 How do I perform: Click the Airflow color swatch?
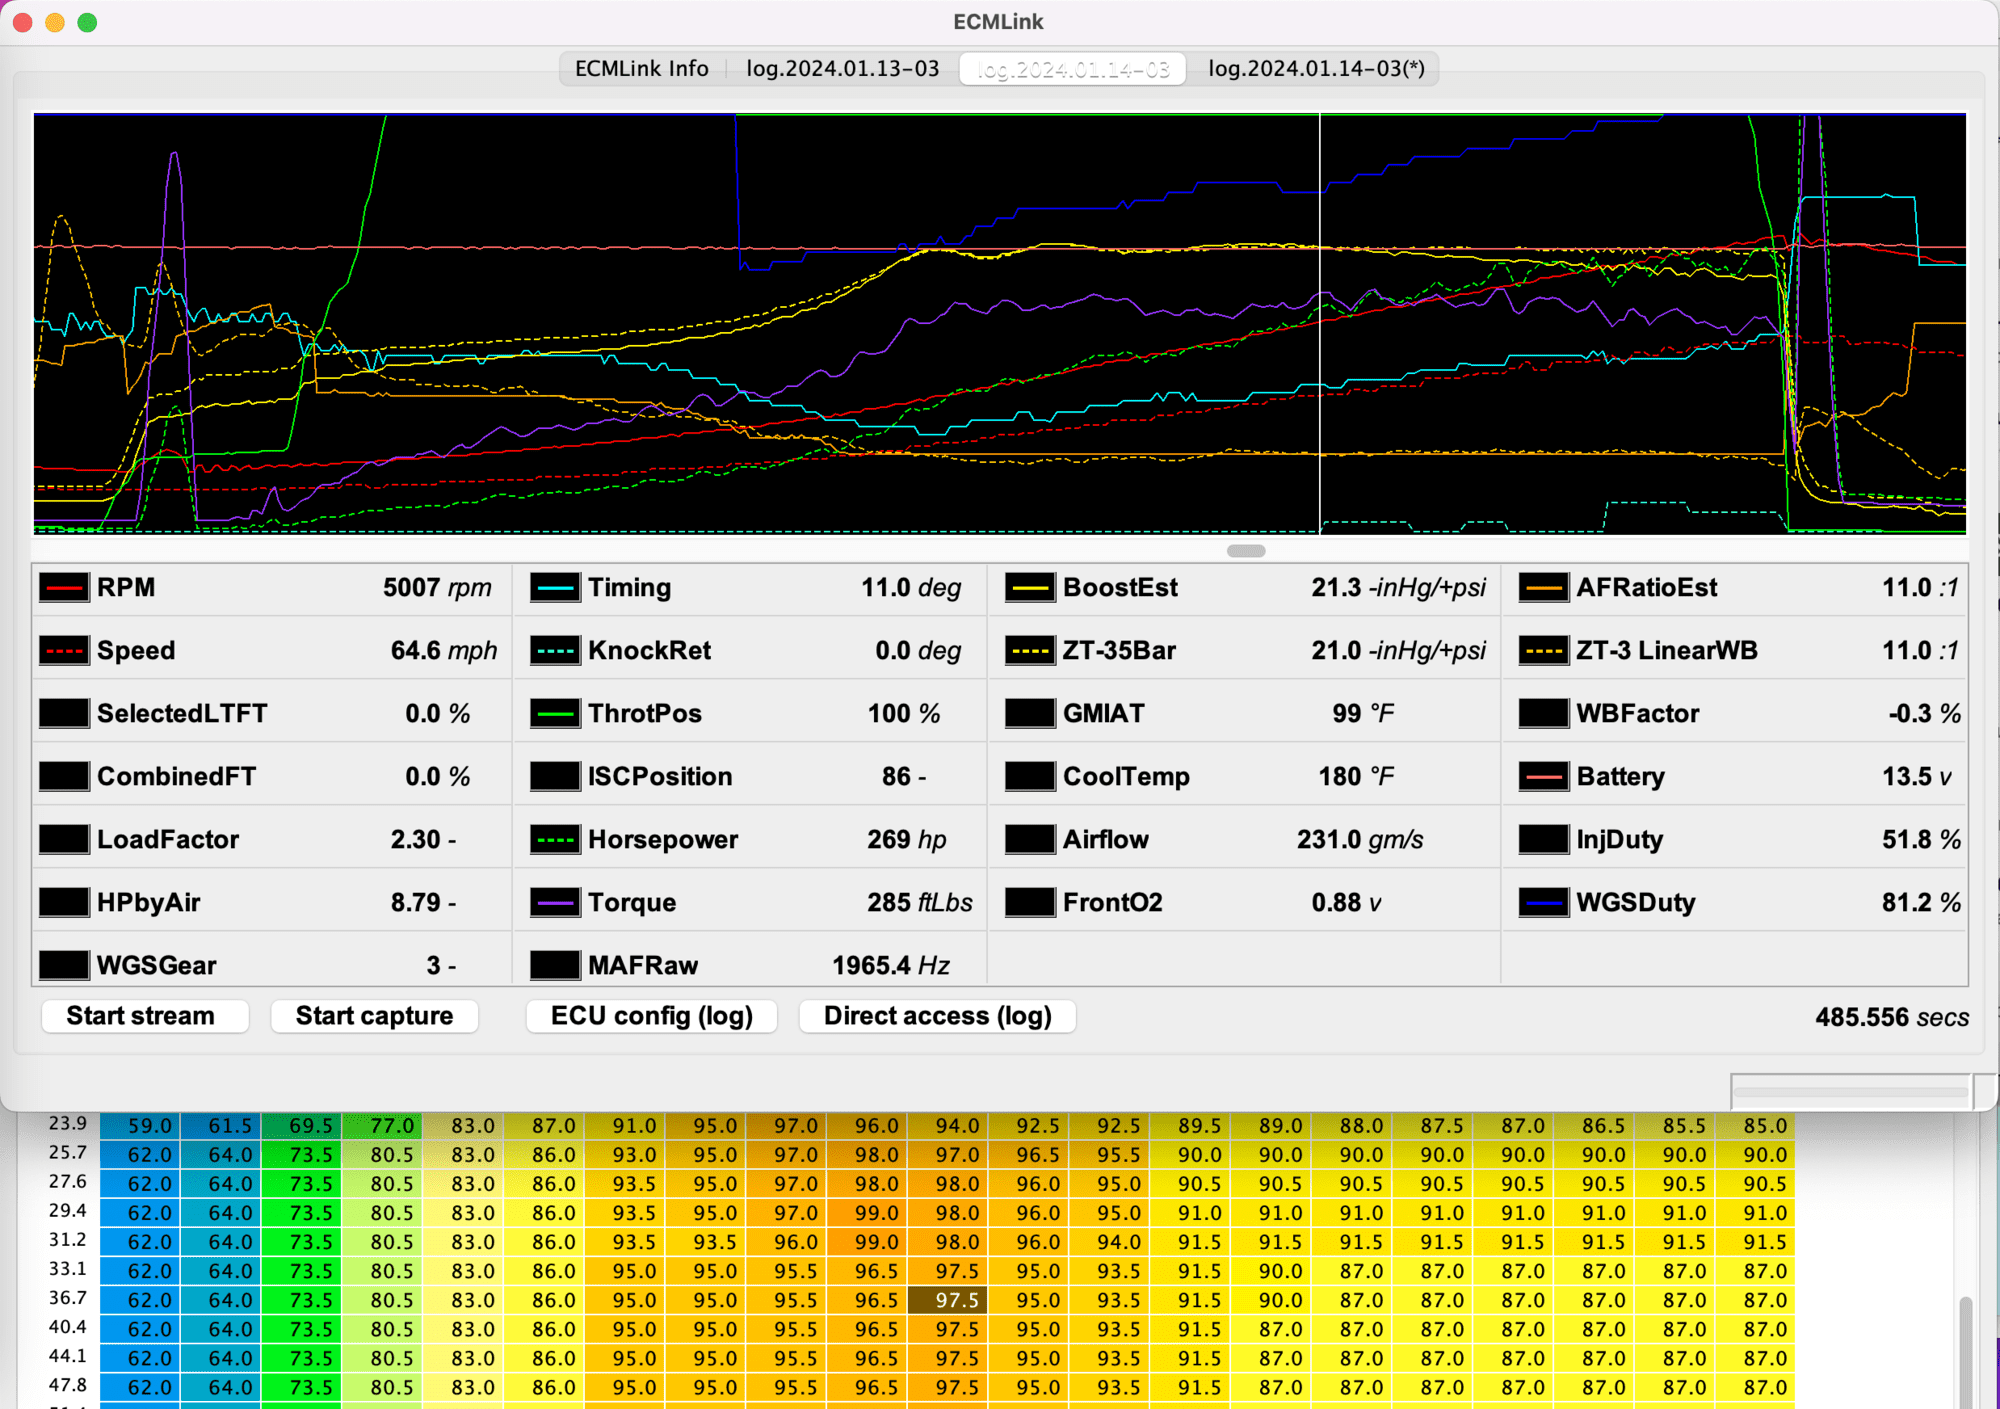click(1030, 840)
